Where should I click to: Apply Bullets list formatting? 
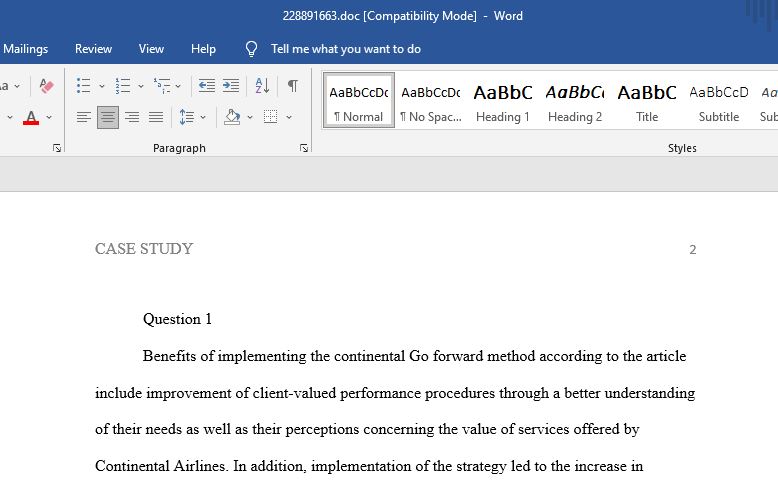tap(83, 86)
